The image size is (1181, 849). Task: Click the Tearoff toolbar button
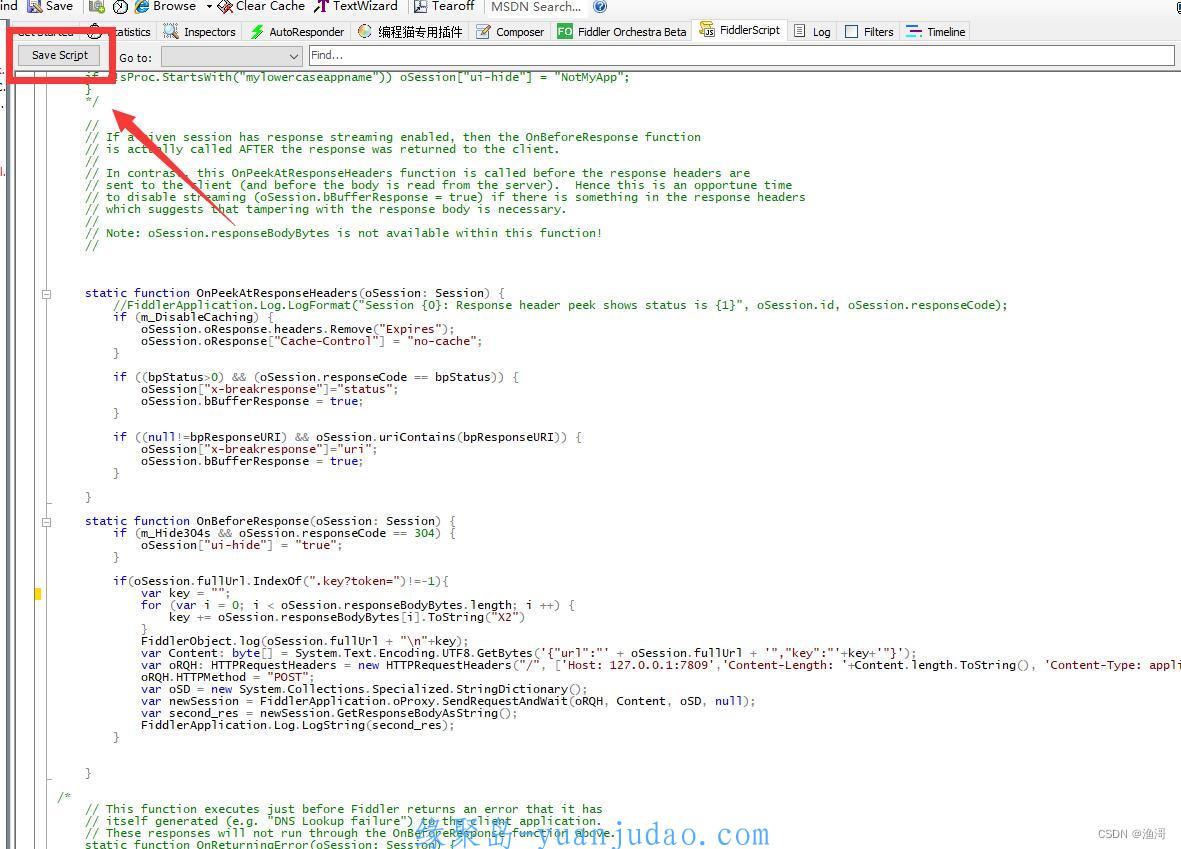[x=444, y=6]
